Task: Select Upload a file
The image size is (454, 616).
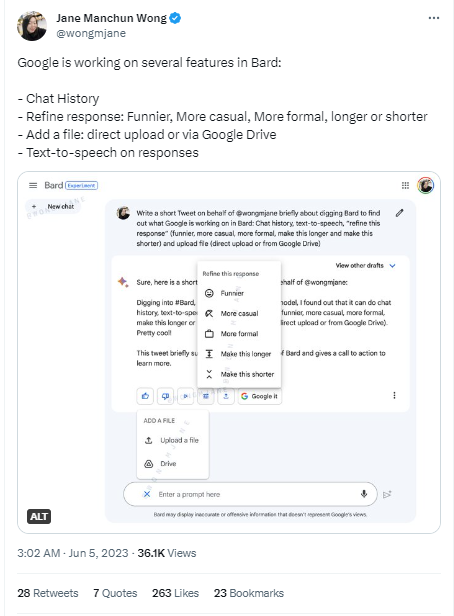Action: pos(172,440)
